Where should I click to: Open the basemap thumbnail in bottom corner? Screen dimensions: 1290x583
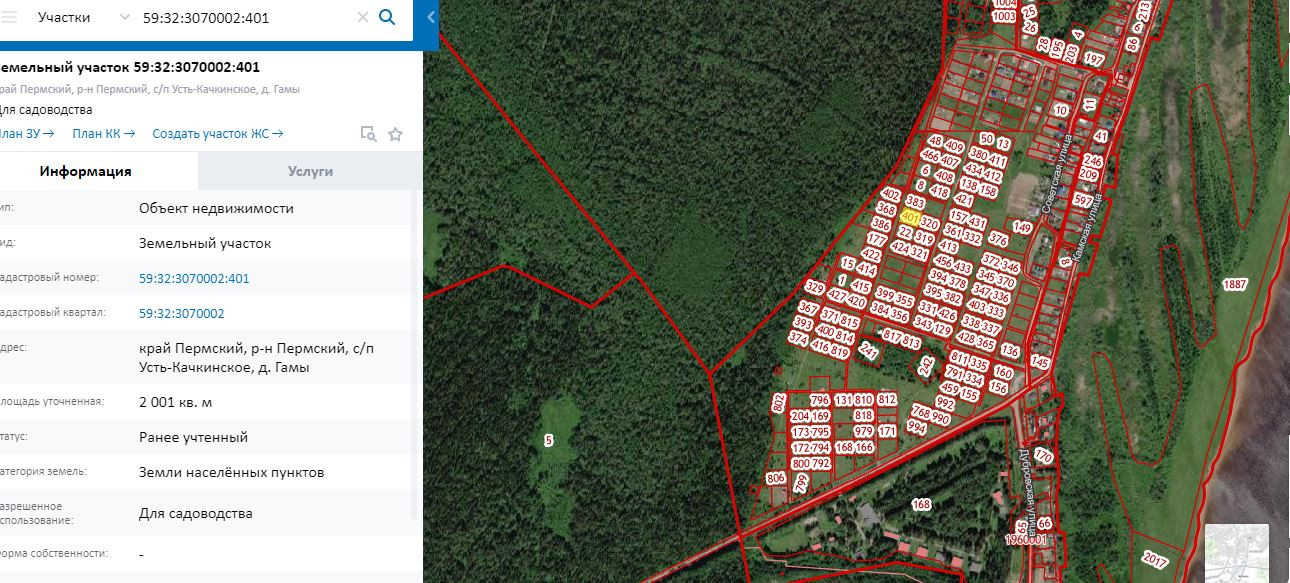click(1236, 553)
